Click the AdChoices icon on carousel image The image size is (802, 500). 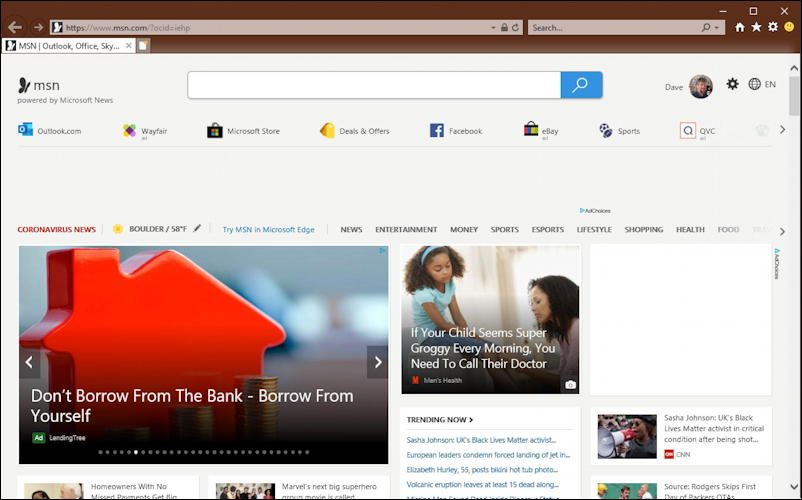pos(382,251)
